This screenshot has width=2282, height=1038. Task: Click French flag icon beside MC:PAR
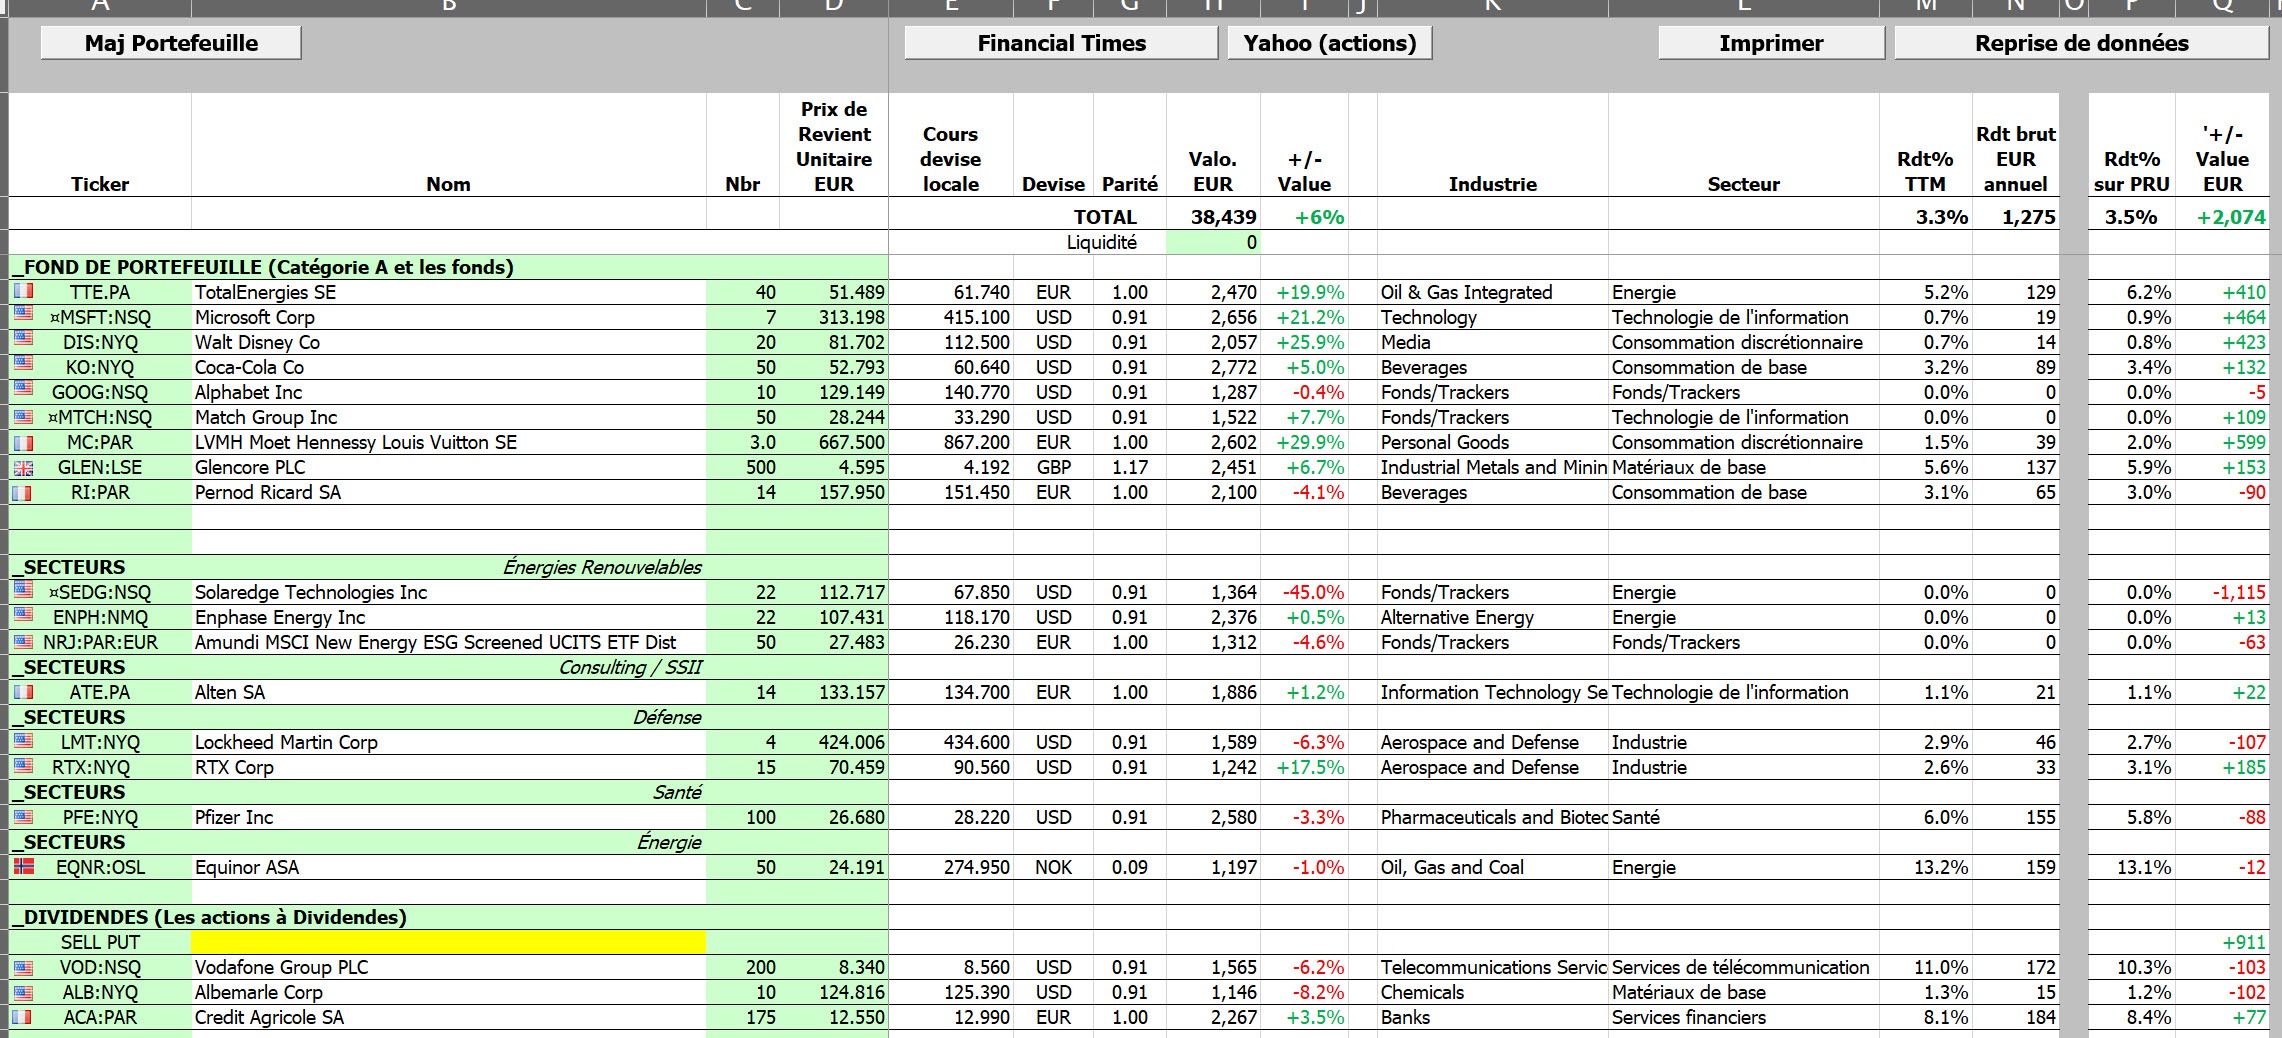[x=23, y=442]
